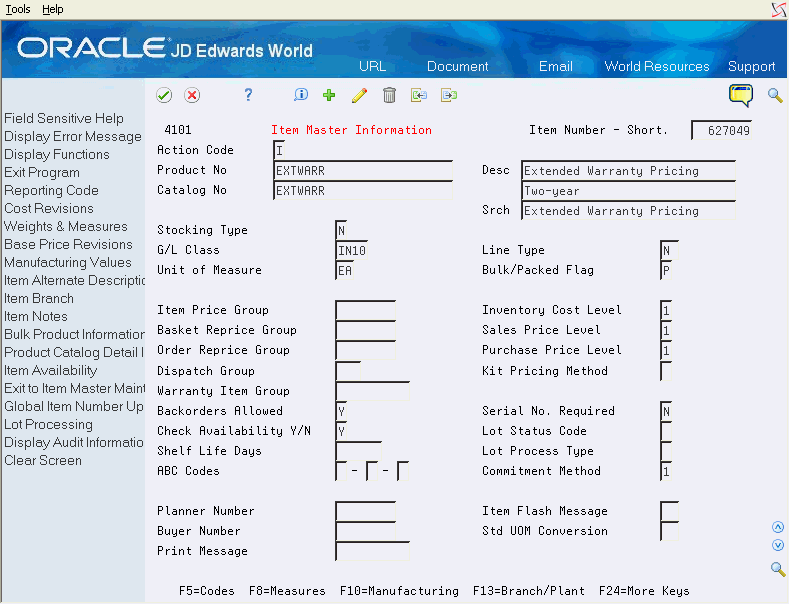
Task: Click the green plus Add icon
Action: [329, 95]
